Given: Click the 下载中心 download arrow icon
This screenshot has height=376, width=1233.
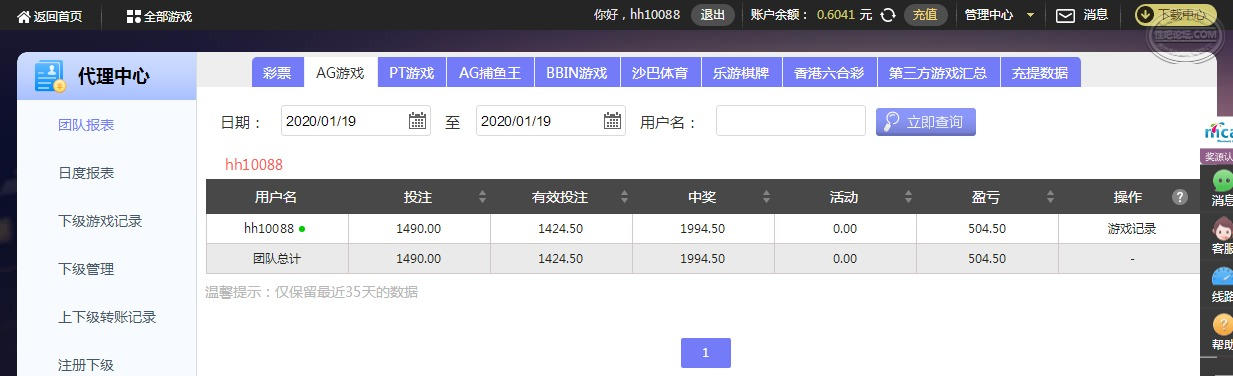Looking at the screenshot, I should tap(1145, 15).
